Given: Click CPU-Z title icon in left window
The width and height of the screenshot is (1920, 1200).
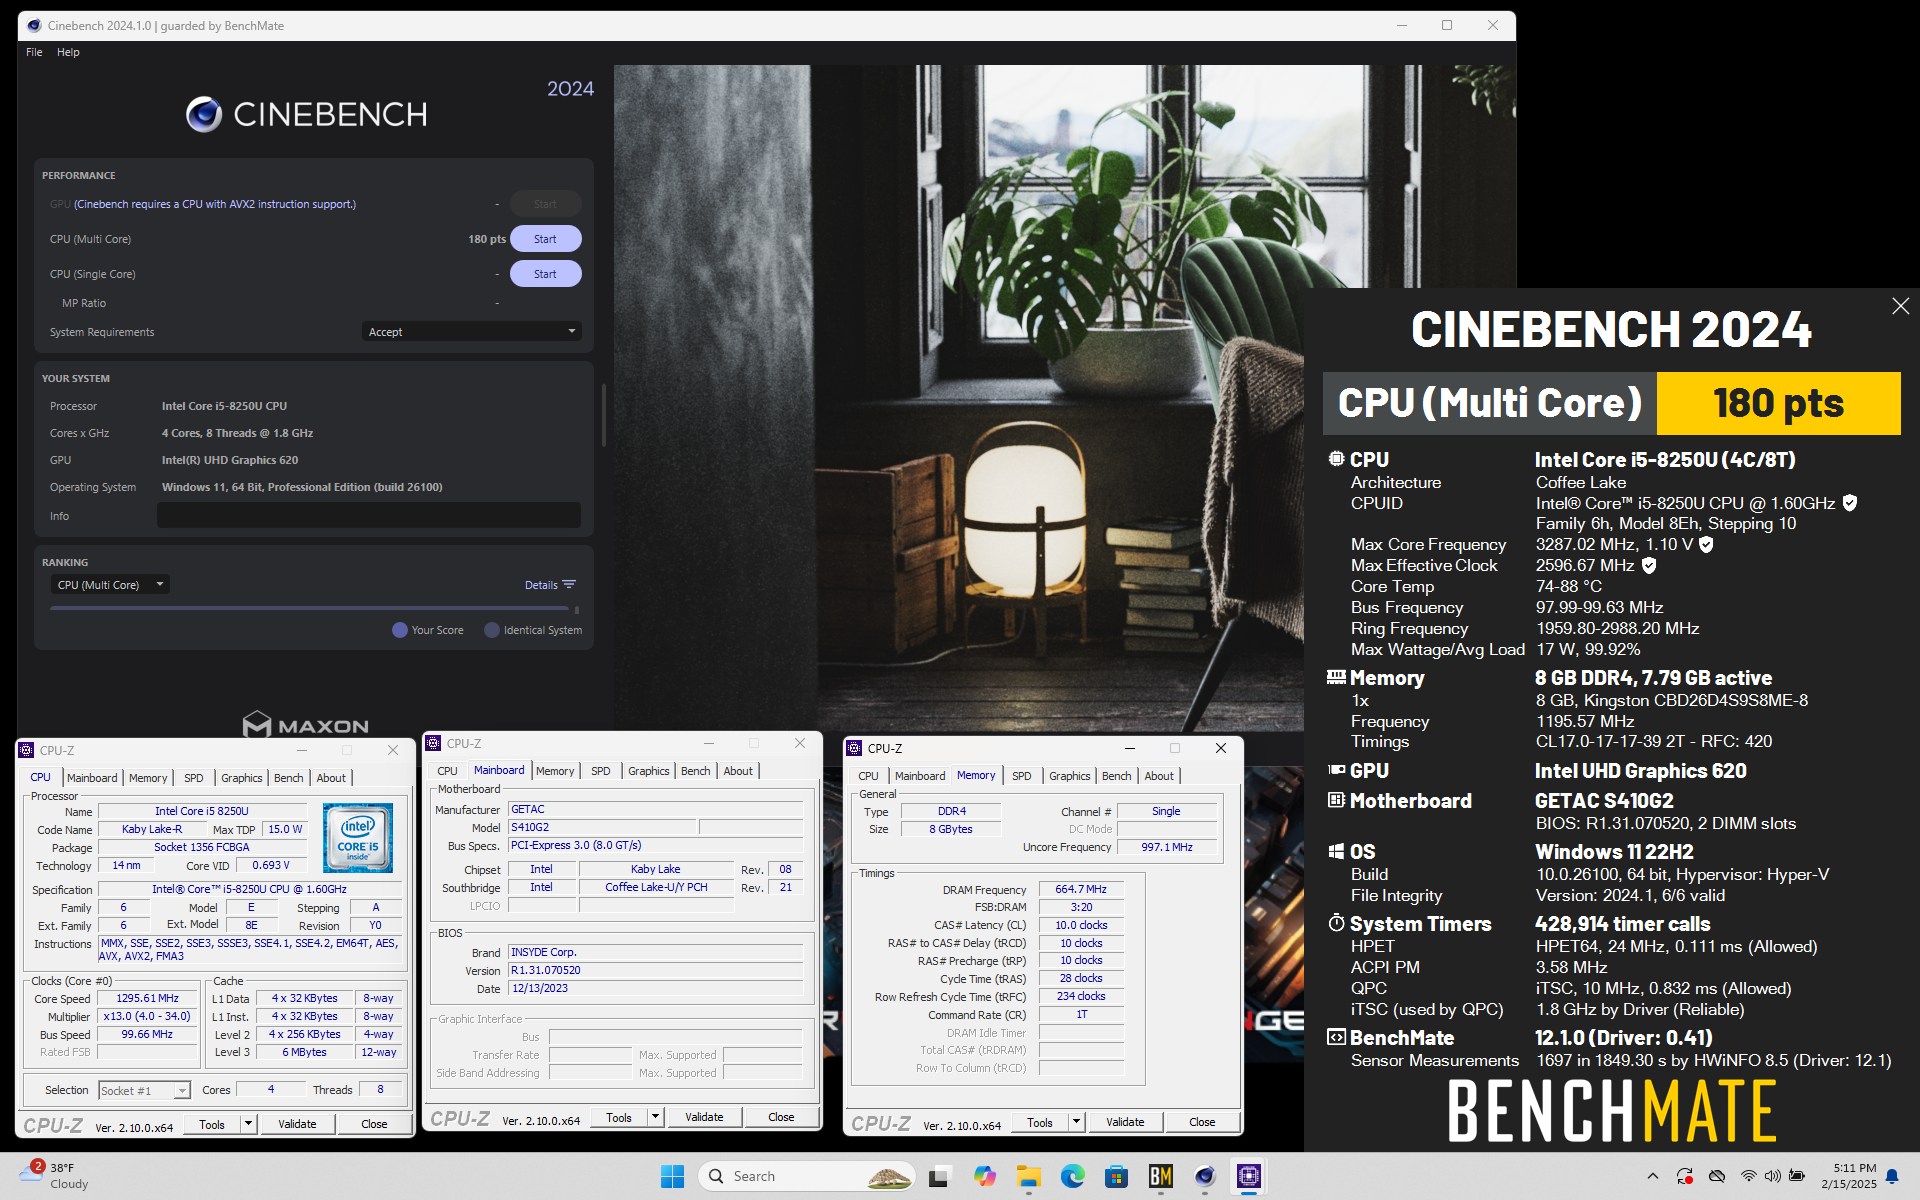Looking at the screenshot, I should coord(27,750).
